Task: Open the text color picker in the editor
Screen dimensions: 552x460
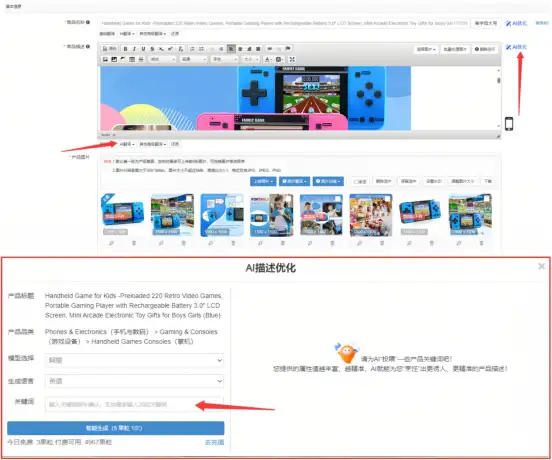Action: click(268, 59)
